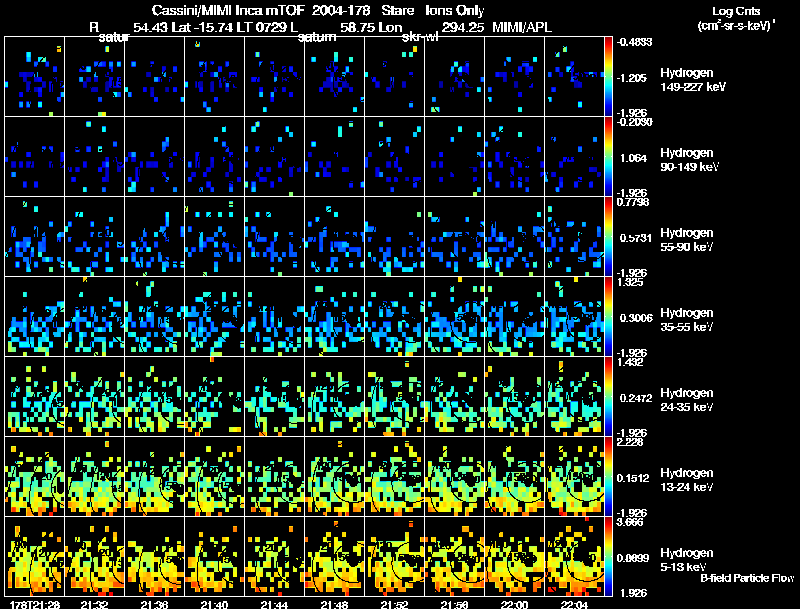Open the 21:36 panel in the 13-24 keV row
The image size is (800, 609).
coord(154,477)
